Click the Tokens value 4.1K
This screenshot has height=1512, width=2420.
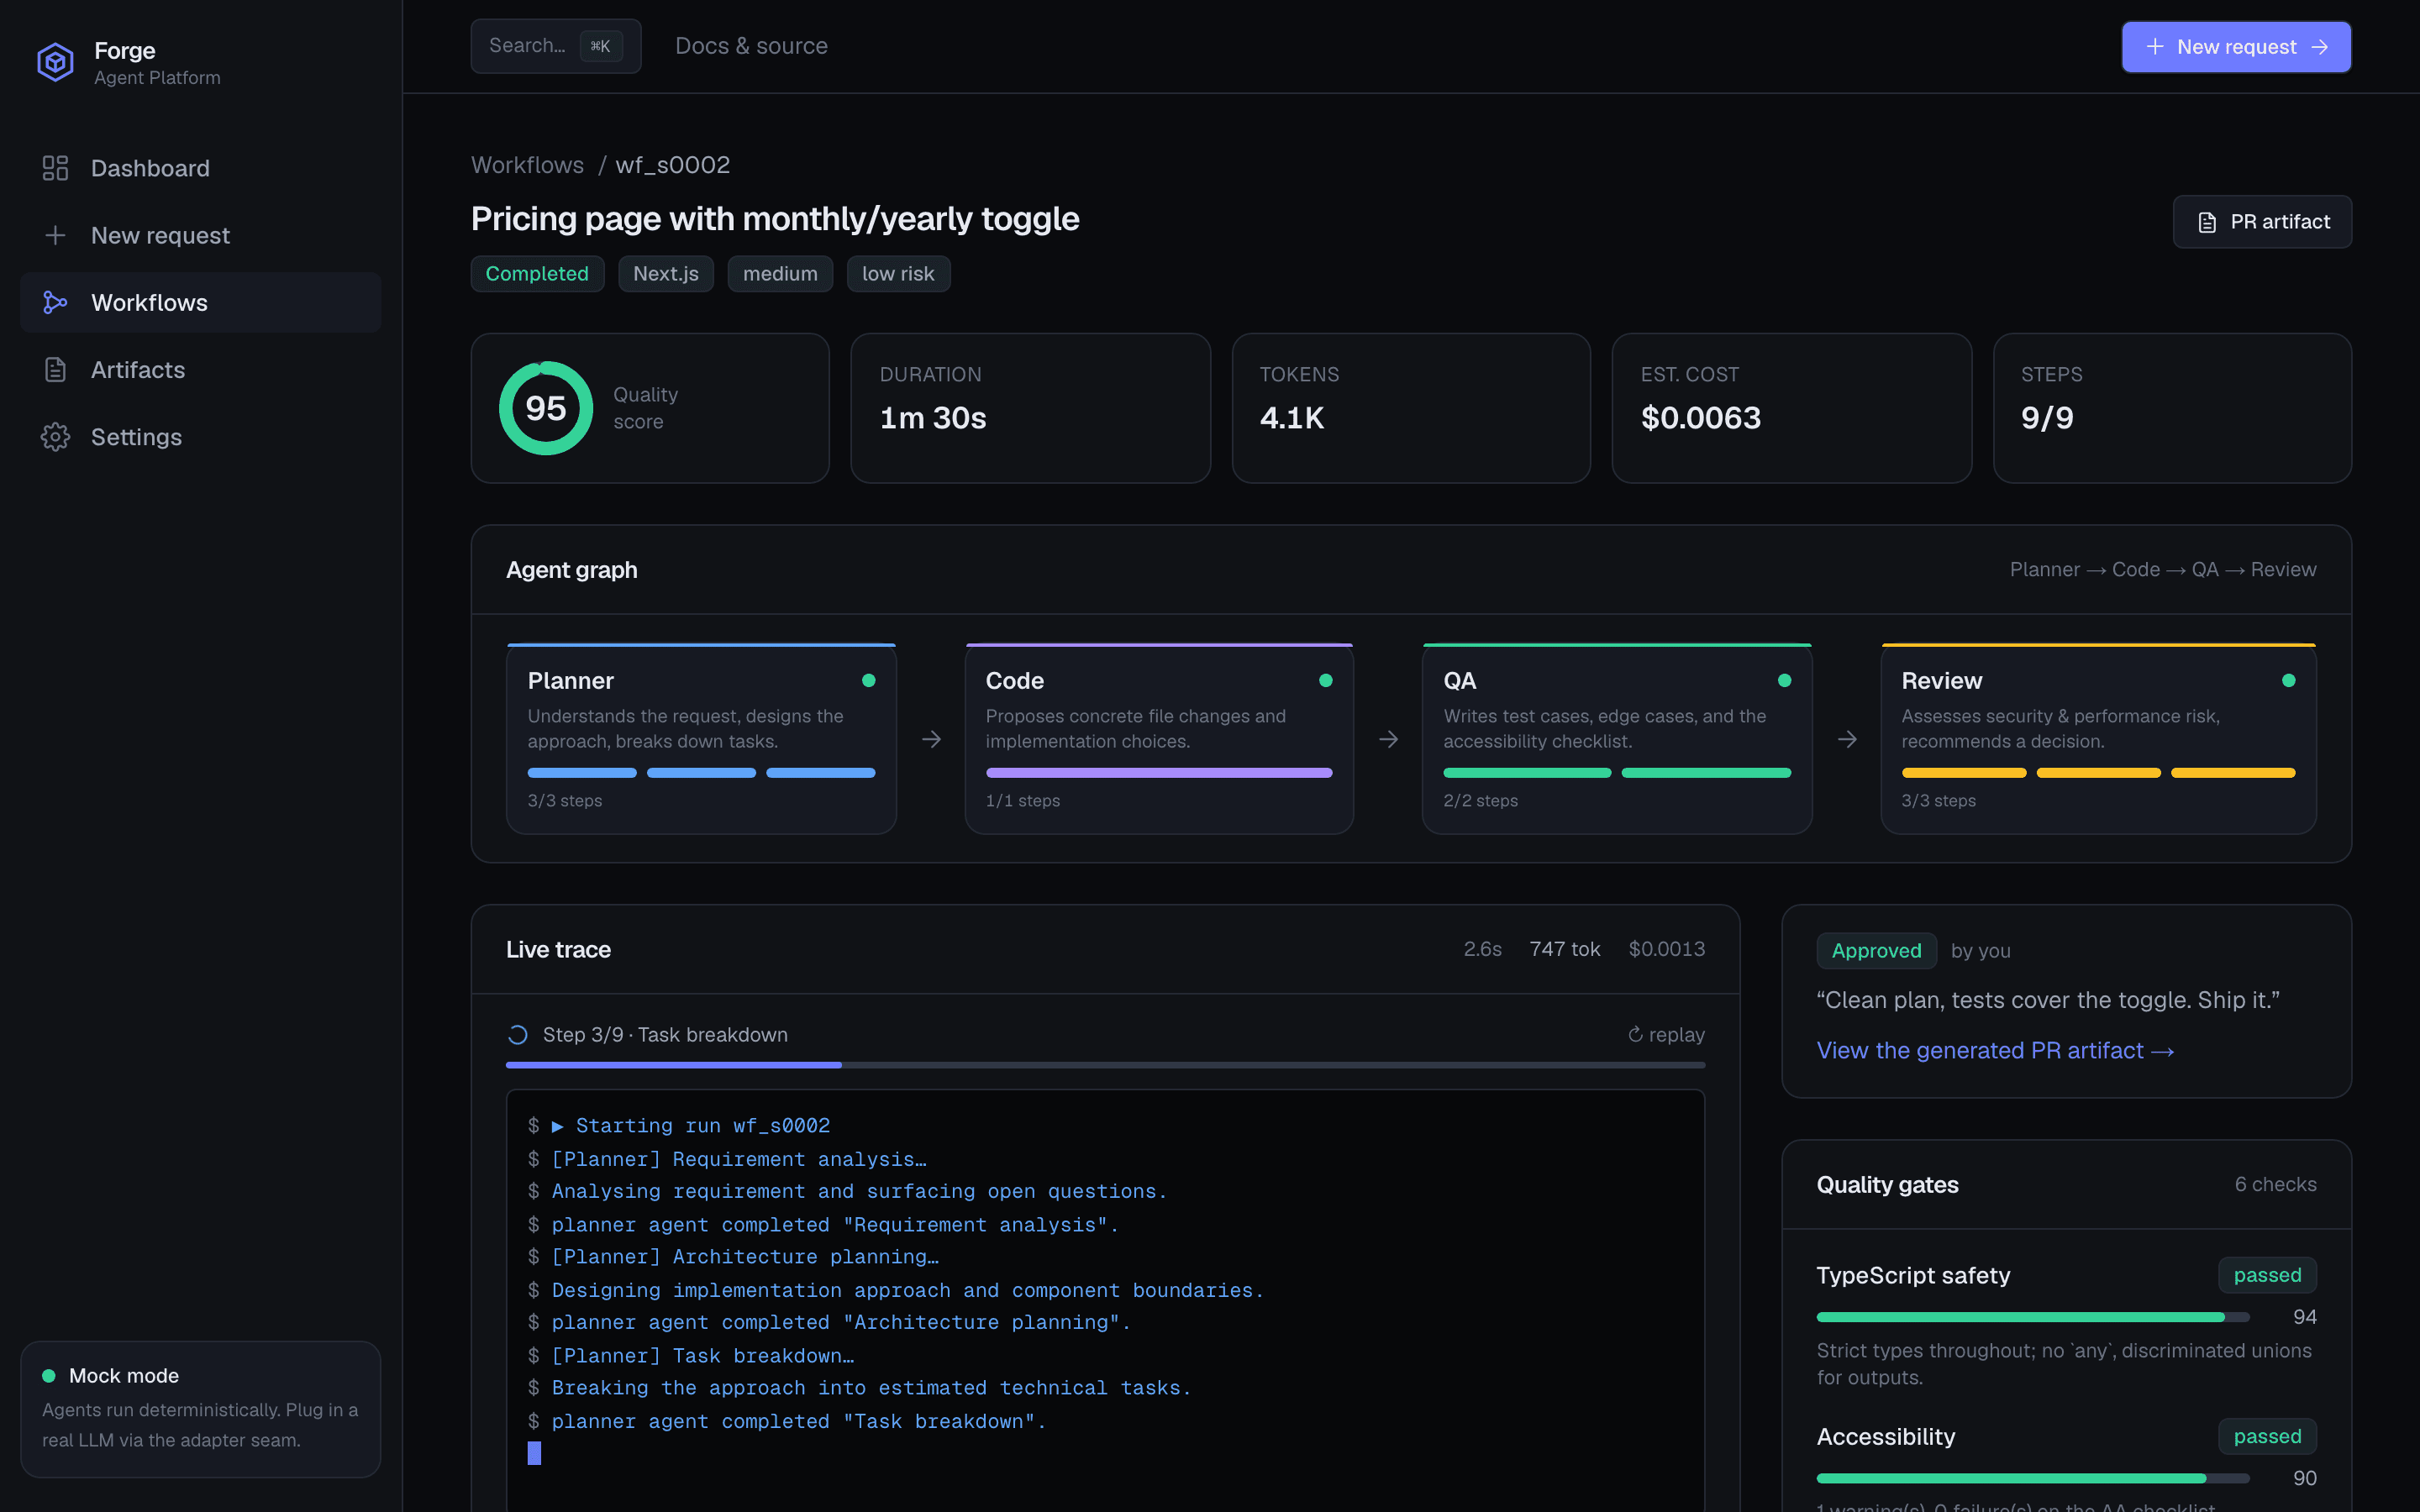1292,418
